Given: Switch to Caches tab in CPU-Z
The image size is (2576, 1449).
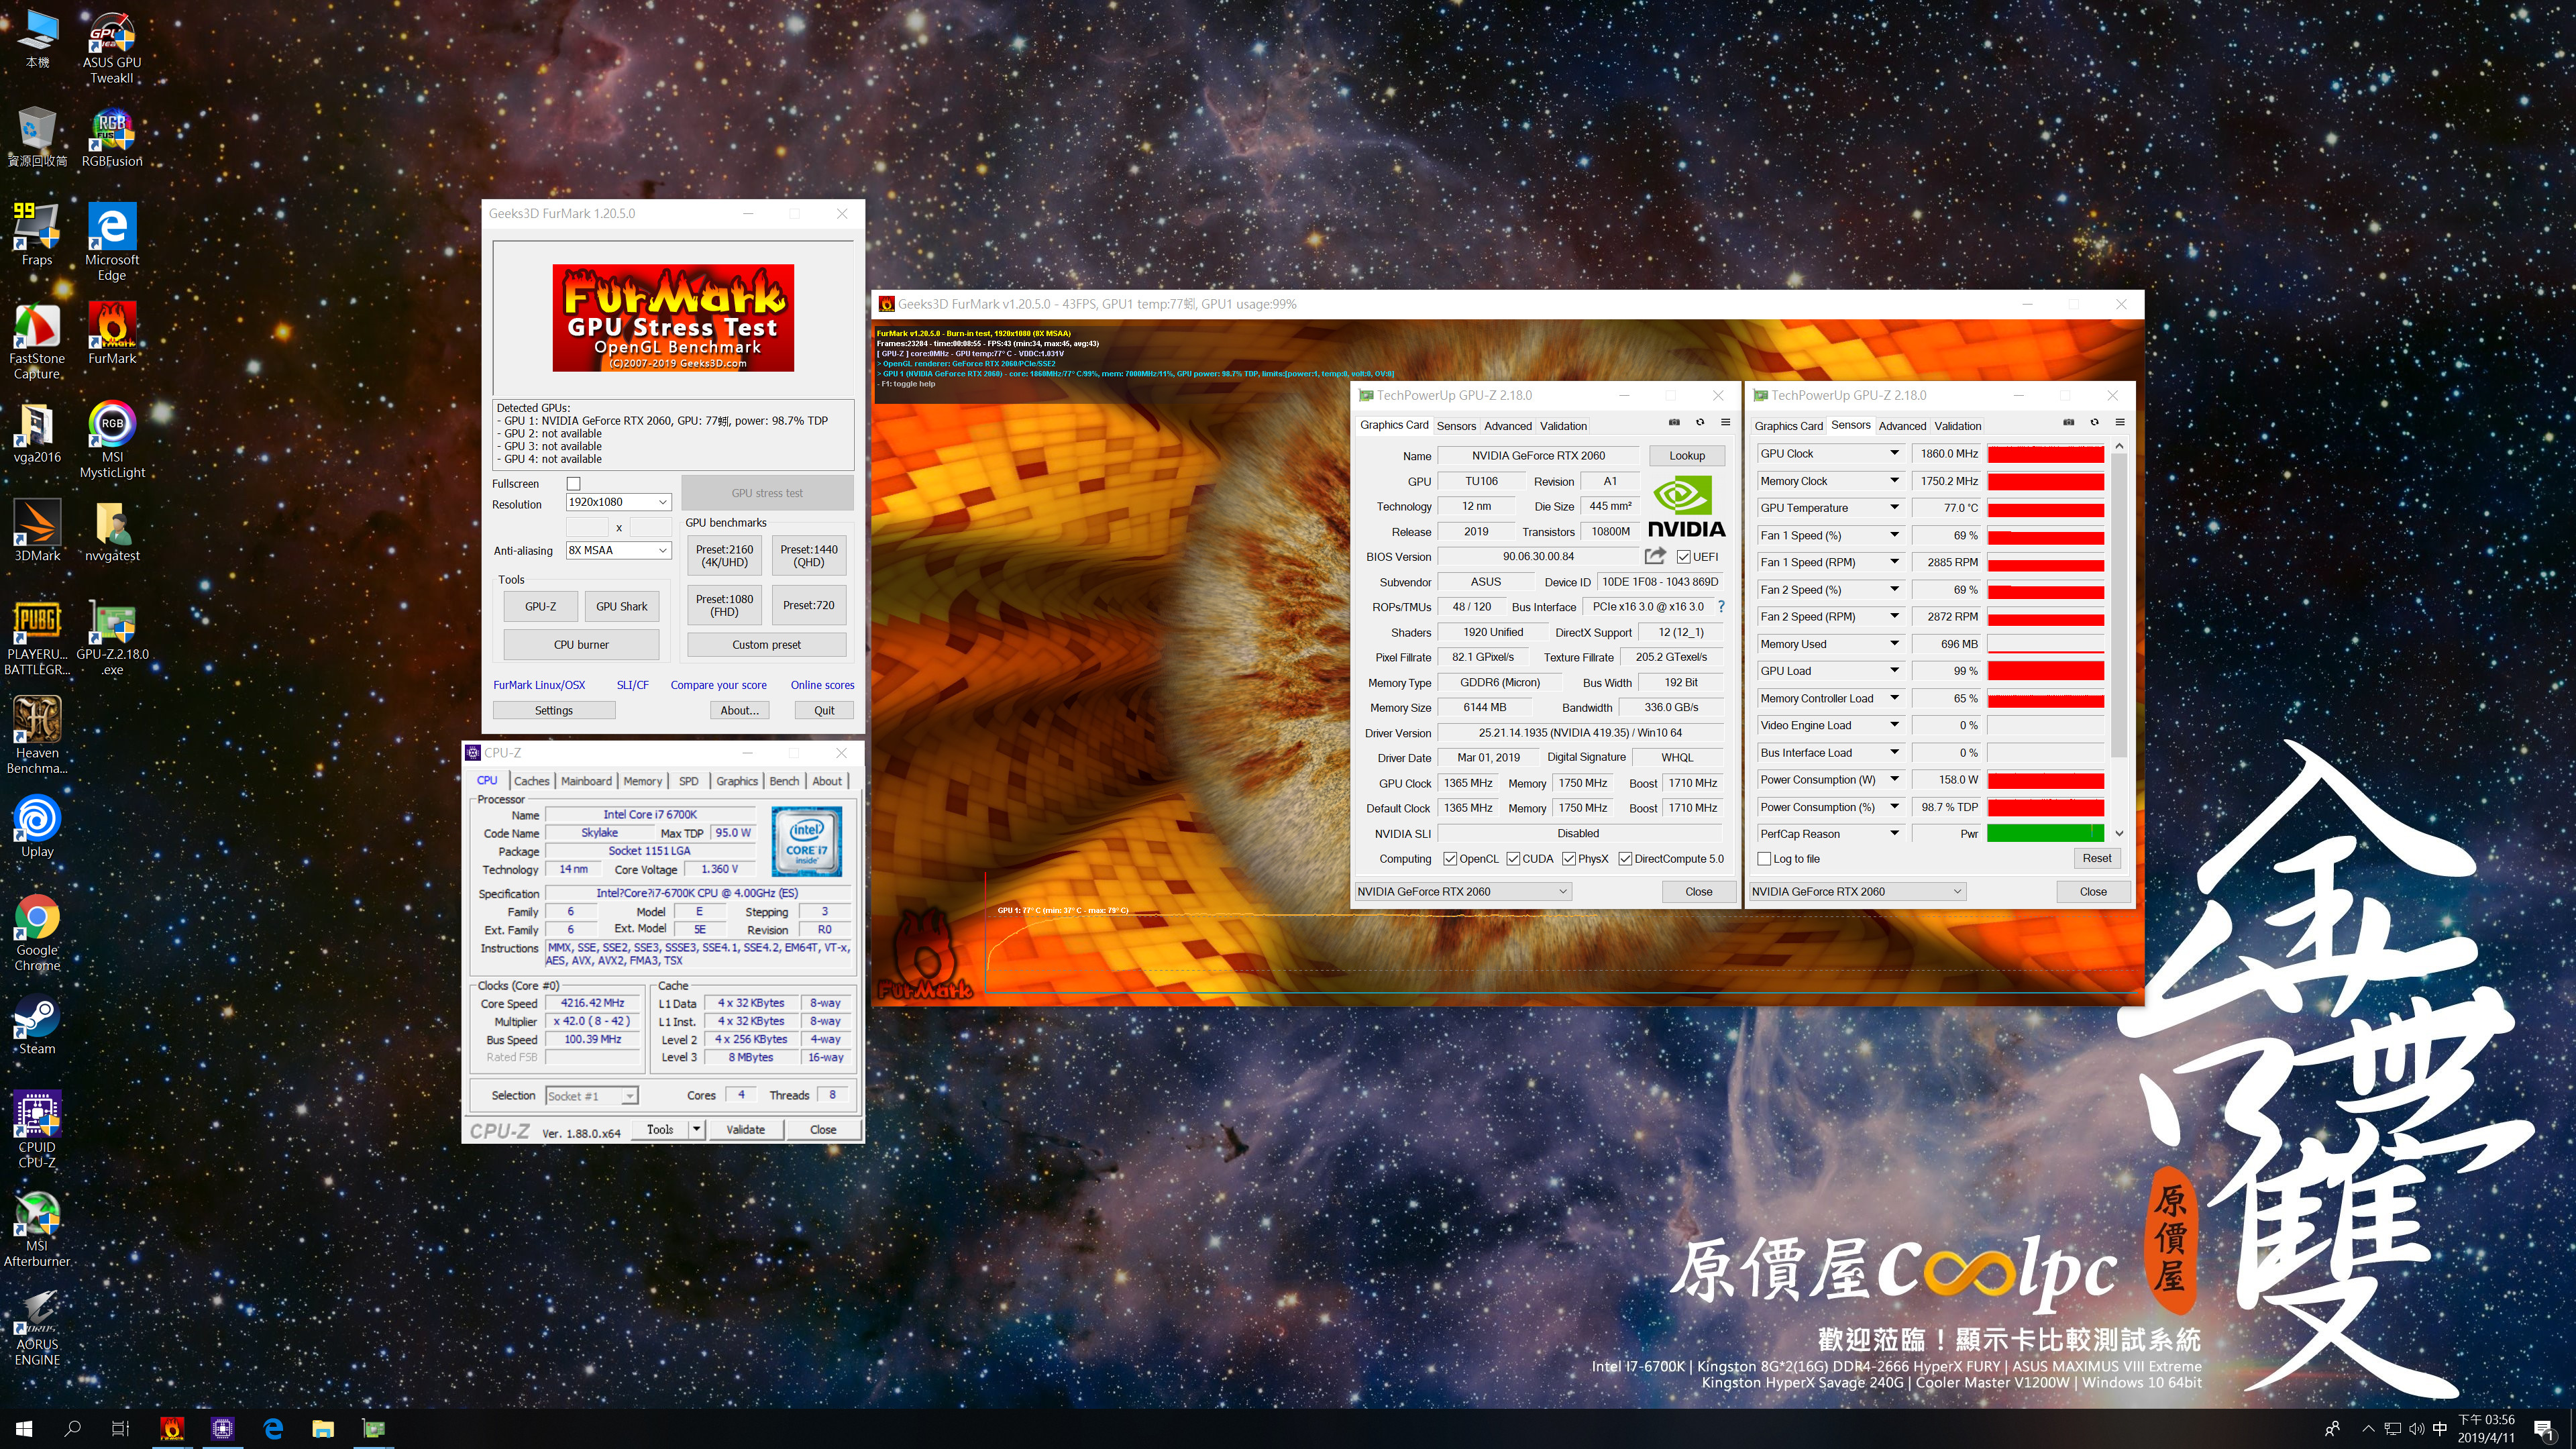Looking at the screenshot, I should coord(531,781).
